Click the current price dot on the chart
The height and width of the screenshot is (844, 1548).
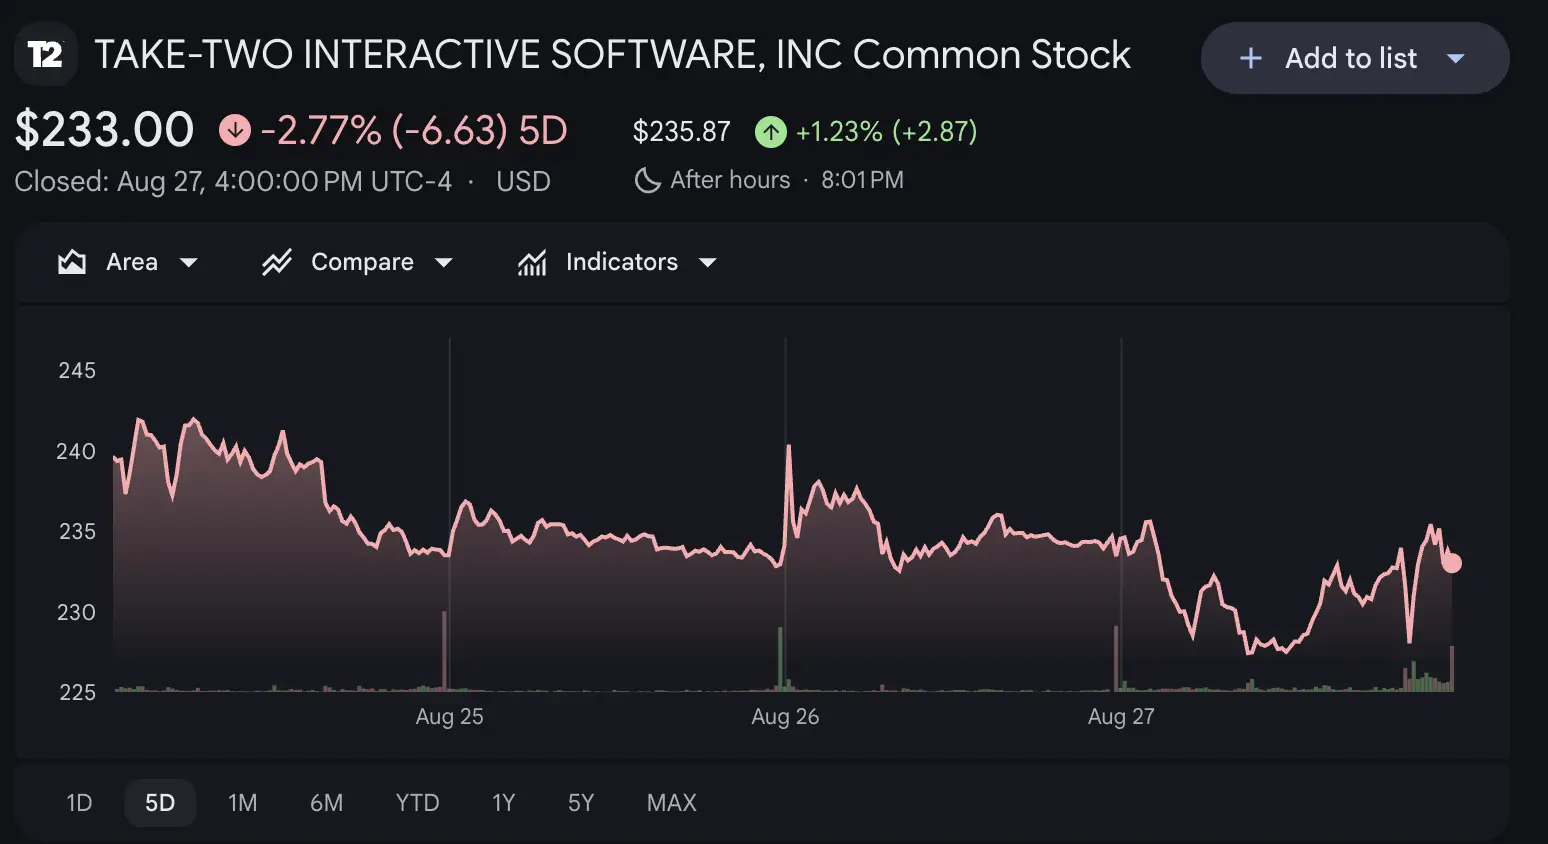click(1452, 563)
